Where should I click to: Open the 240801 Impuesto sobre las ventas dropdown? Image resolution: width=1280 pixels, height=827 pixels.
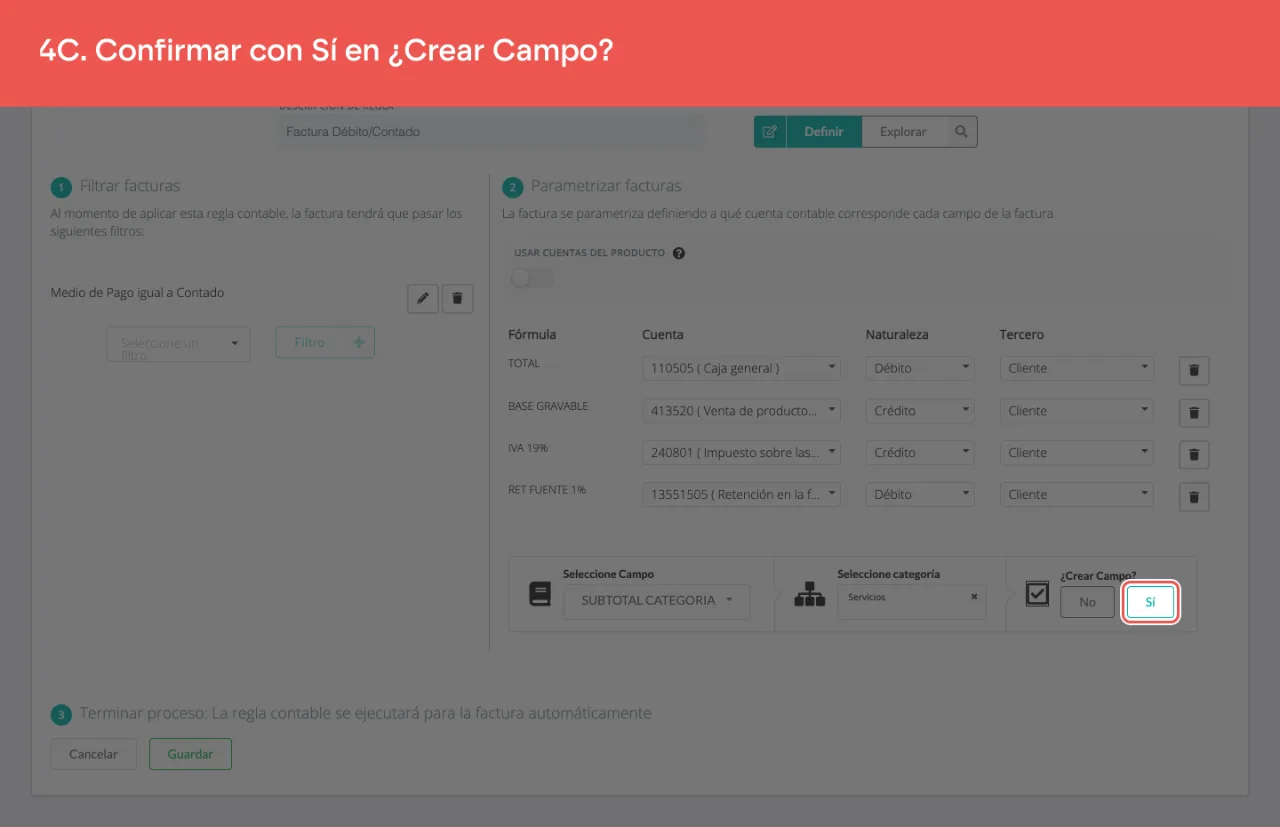click(742, 452)
